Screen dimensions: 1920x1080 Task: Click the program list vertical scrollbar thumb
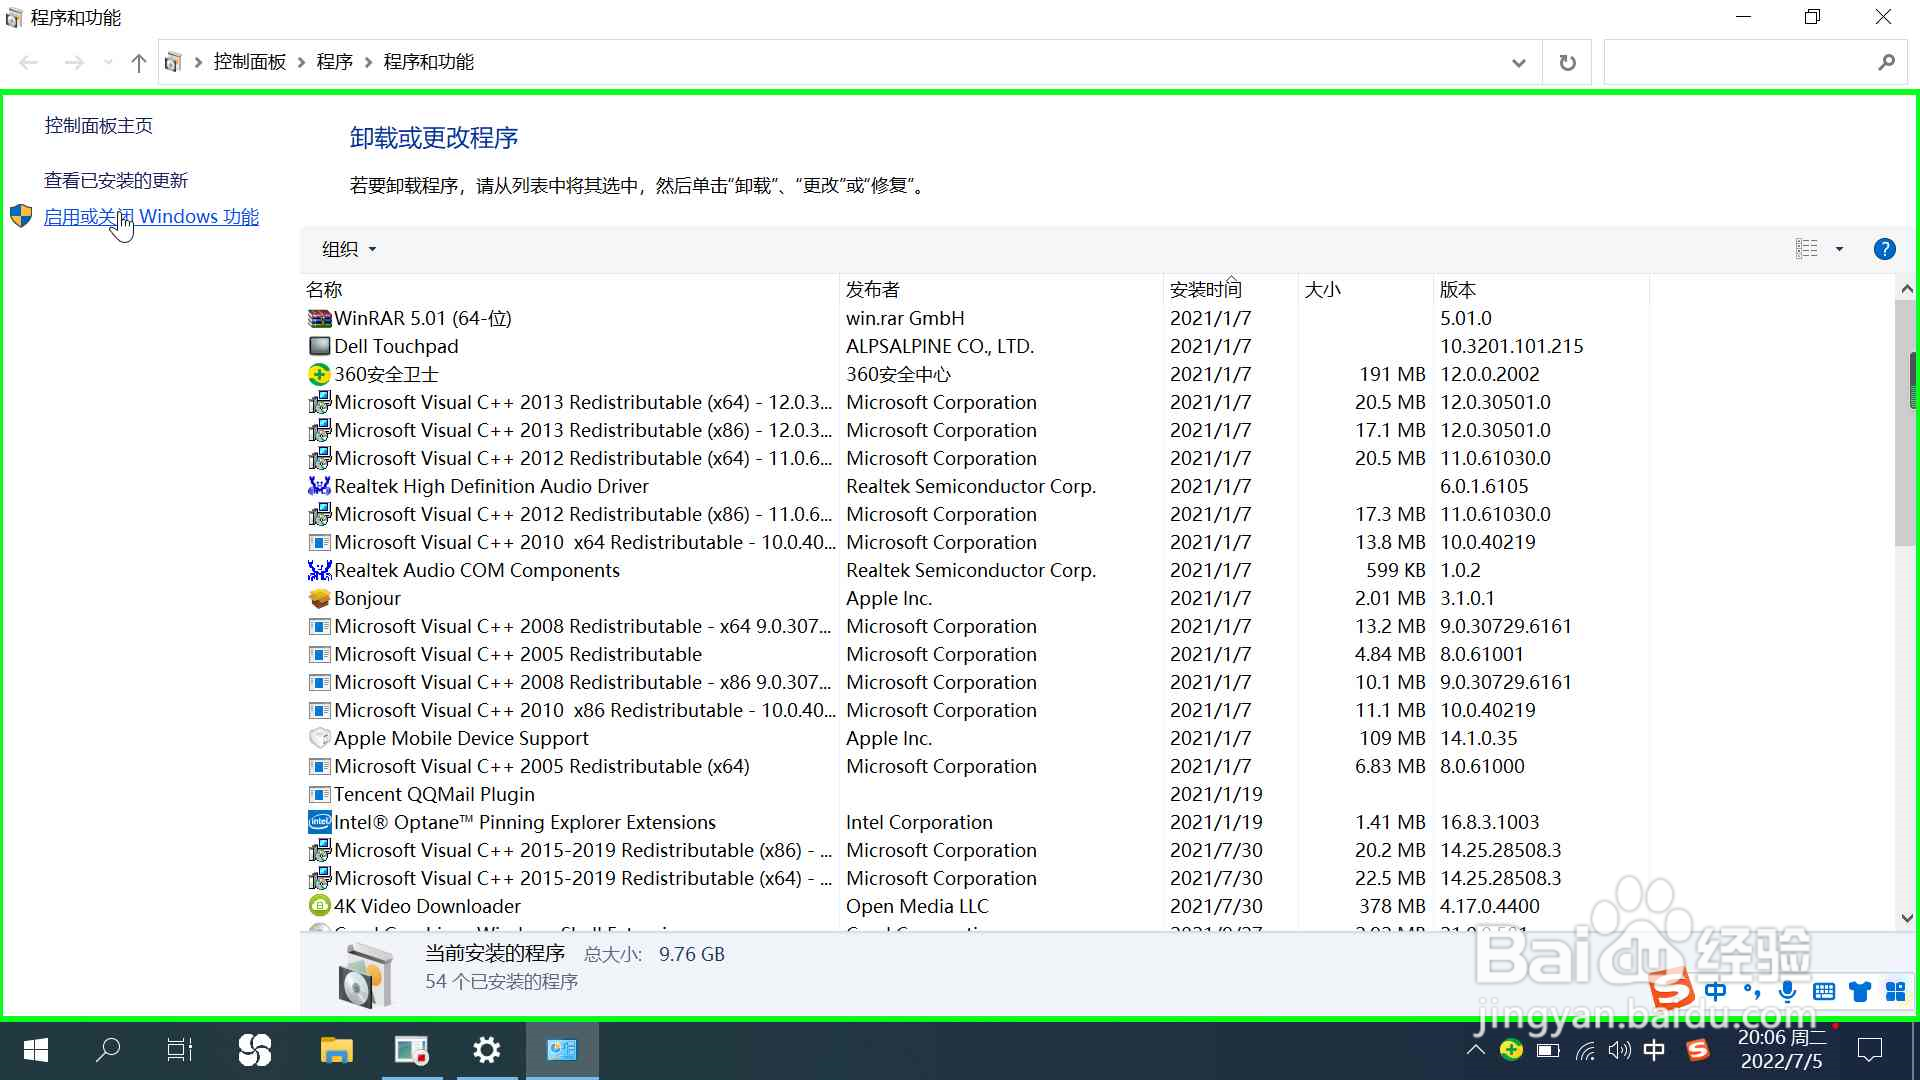click(x=1906, y=422)
